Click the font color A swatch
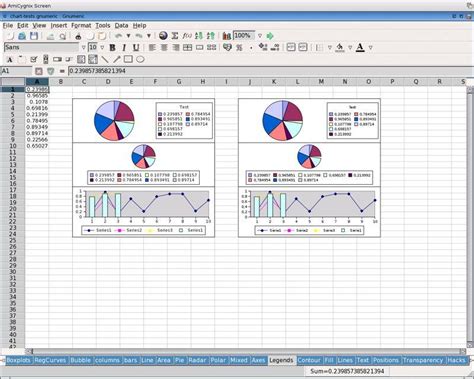This screenshot has width=474, height=379. tap(360, 48)
